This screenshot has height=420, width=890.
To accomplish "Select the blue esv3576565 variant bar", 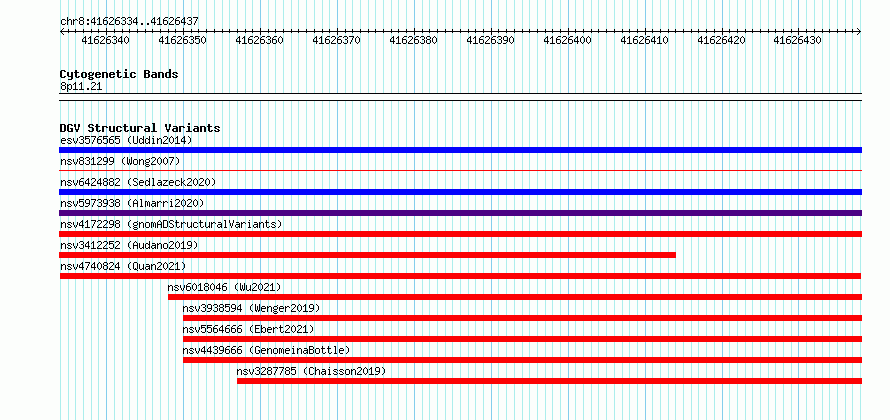I will tap(460, 150).
